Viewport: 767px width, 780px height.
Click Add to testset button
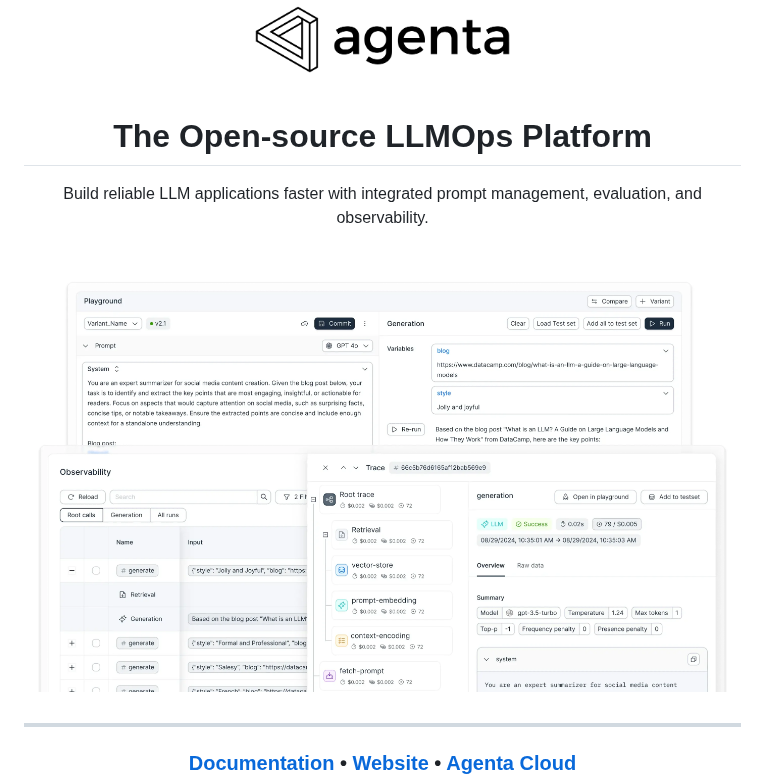tap(674, 497)
